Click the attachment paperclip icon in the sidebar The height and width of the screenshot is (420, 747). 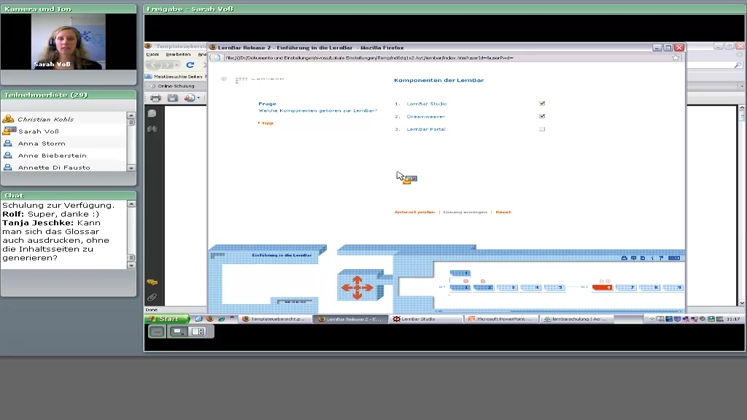click(152, 298)
